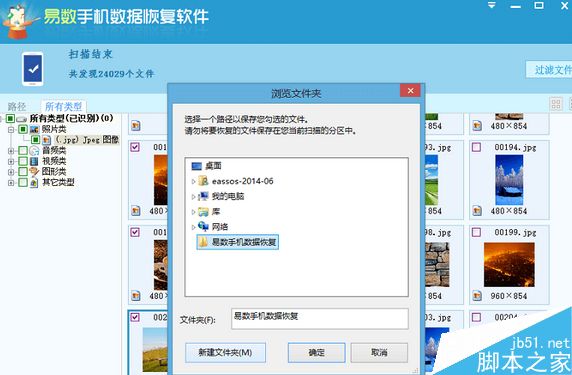This screenshot has width=572, height=375.
Task: Expand the Video category node
Action: 11,161
